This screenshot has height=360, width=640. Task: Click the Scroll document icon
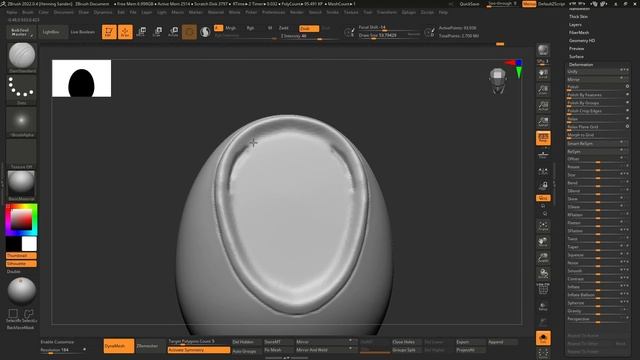[x=543, y=74]
